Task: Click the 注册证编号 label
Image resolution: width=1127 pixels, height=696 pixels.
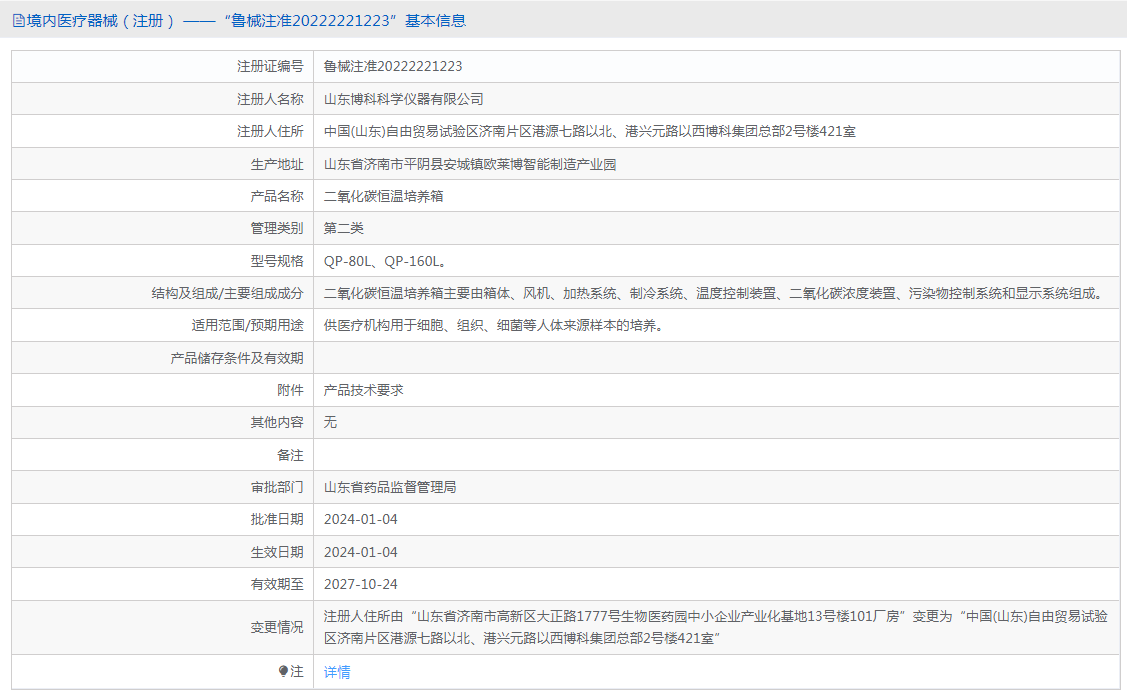Action: tap(270, 66)
